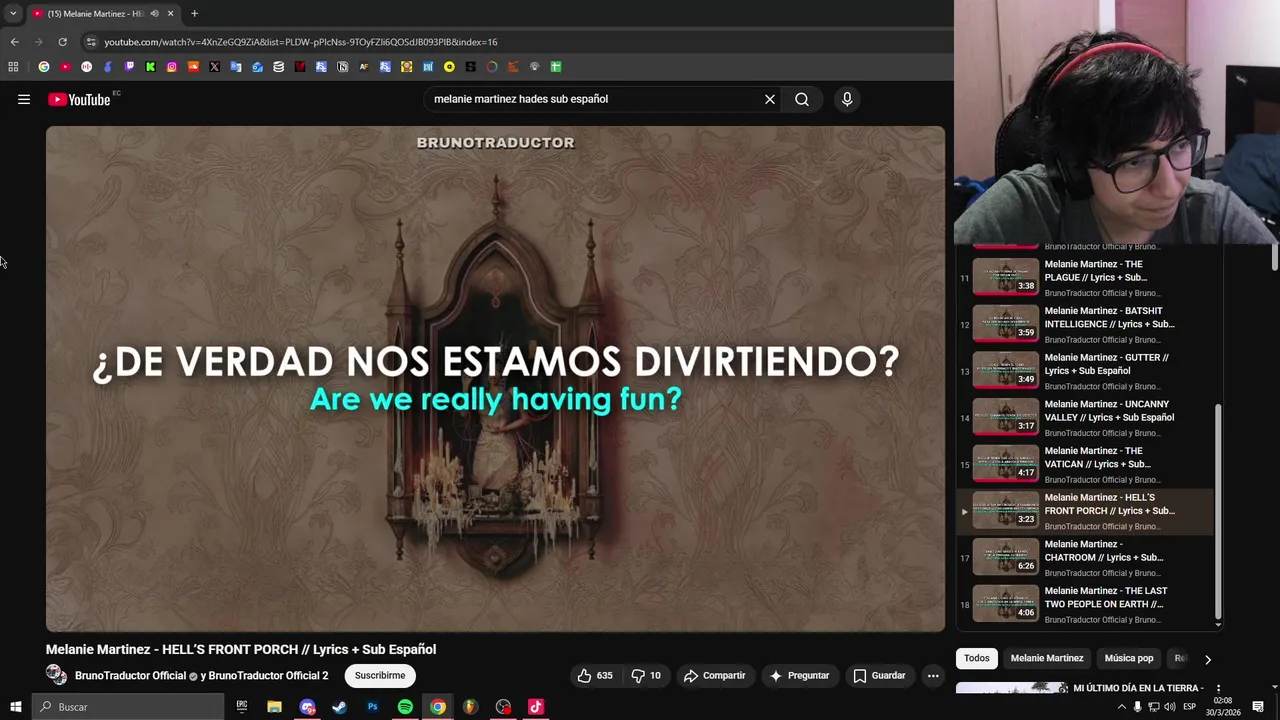Screen dimensions: 1280x720
Task: Select the Música pop filter chip
Action: click(x=1129, y=658)
